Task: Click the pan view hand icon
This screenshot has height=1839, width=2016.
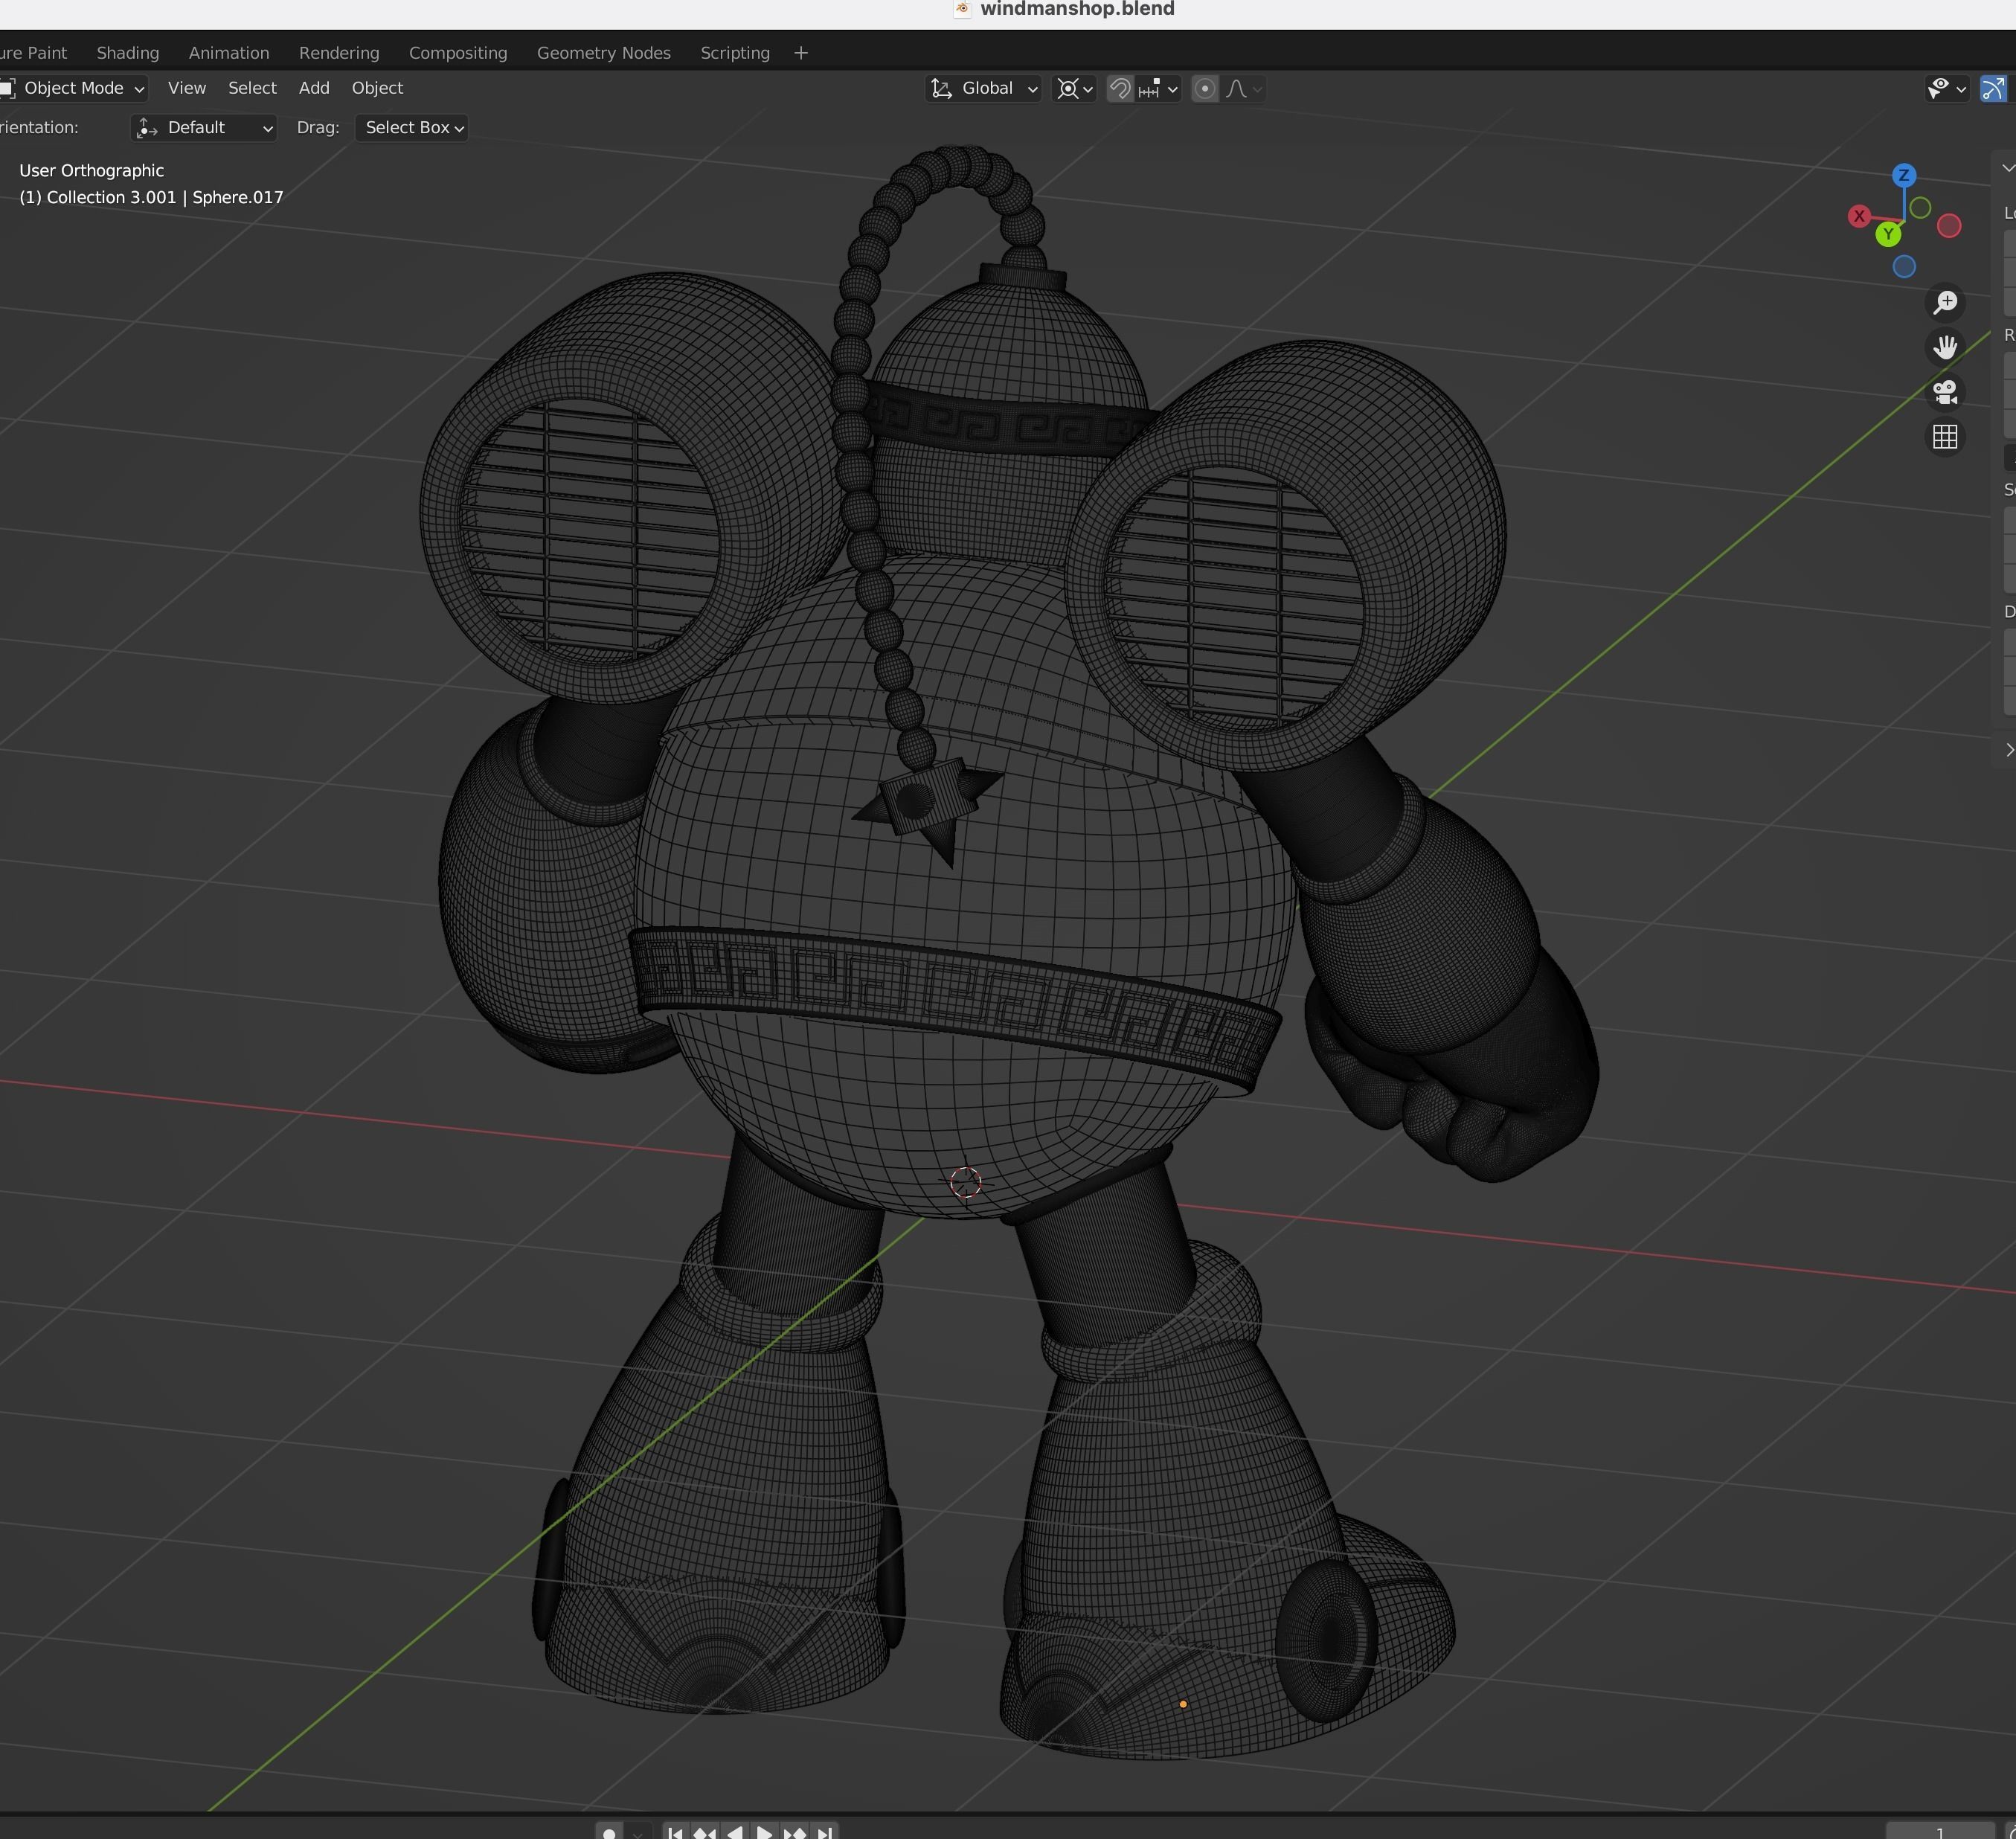Action: click(x=1945, y=347)
